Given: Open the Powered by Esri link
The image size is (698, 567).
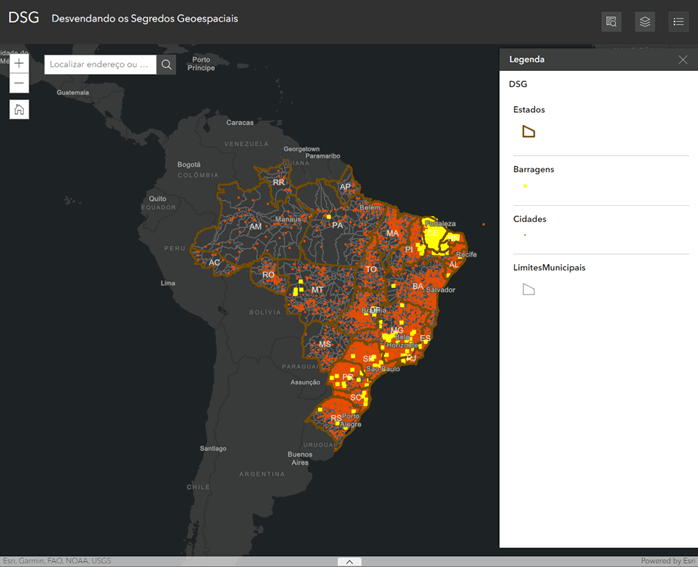Looking at the screenshot, I should click(x=667, y=561).
